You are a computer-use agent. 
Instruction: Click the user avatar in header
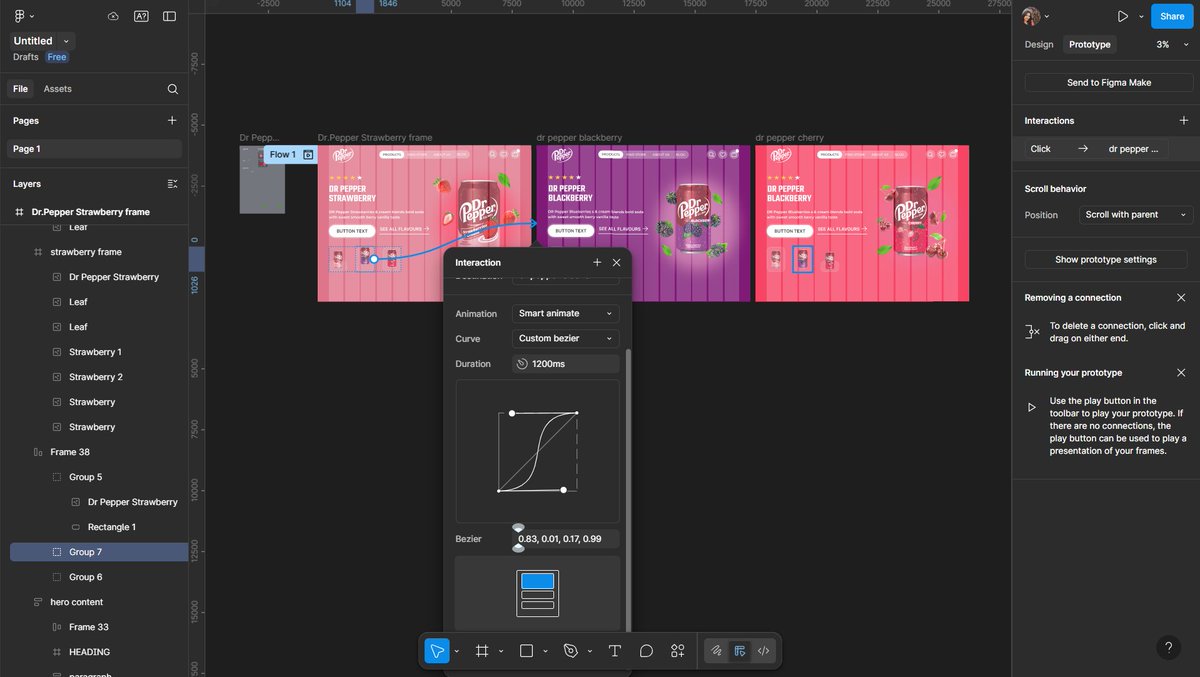[1031, 16]
